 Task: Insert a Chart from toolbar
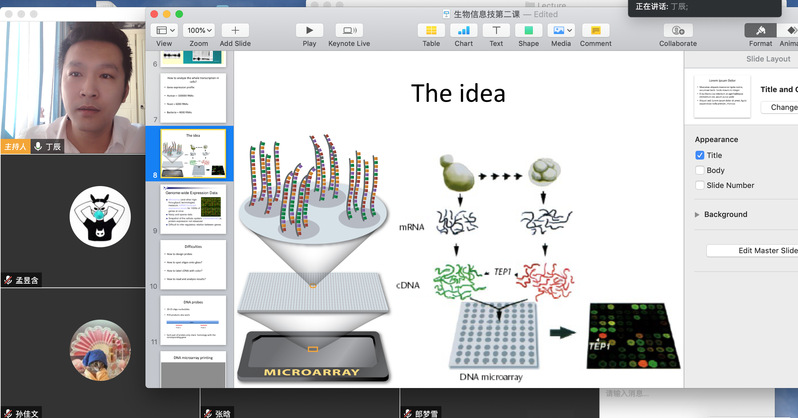tap(463, 31)
